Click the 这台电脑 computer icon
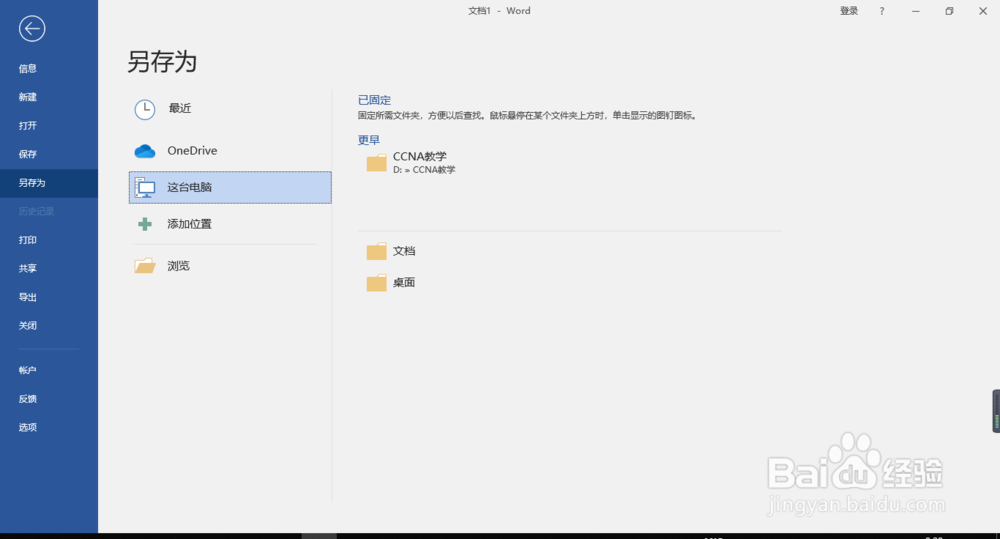1000x539 pixels. 145,188
